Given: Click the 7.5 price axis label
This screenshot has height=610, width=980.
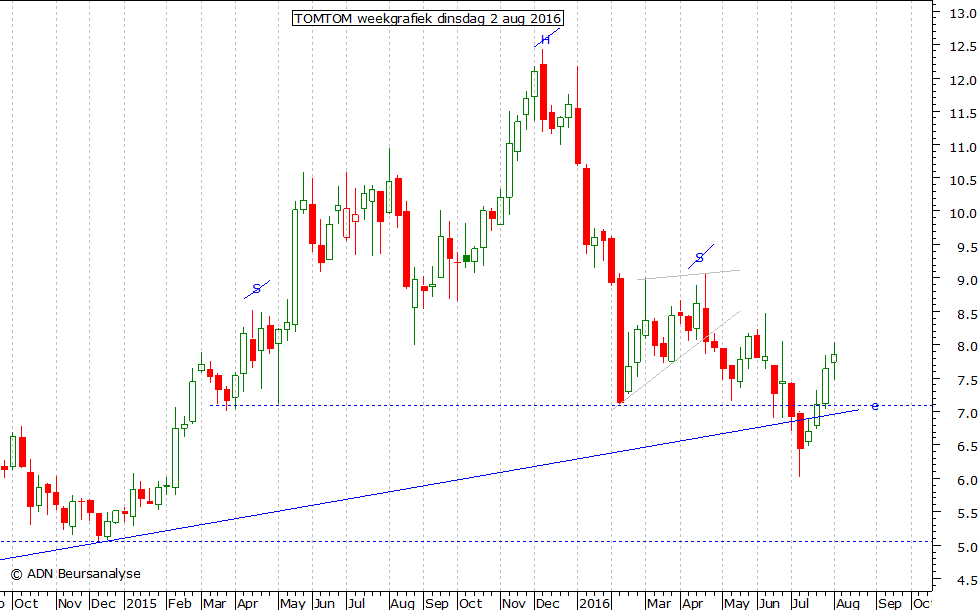Looking at the screenshot, I should coord(966,381).
